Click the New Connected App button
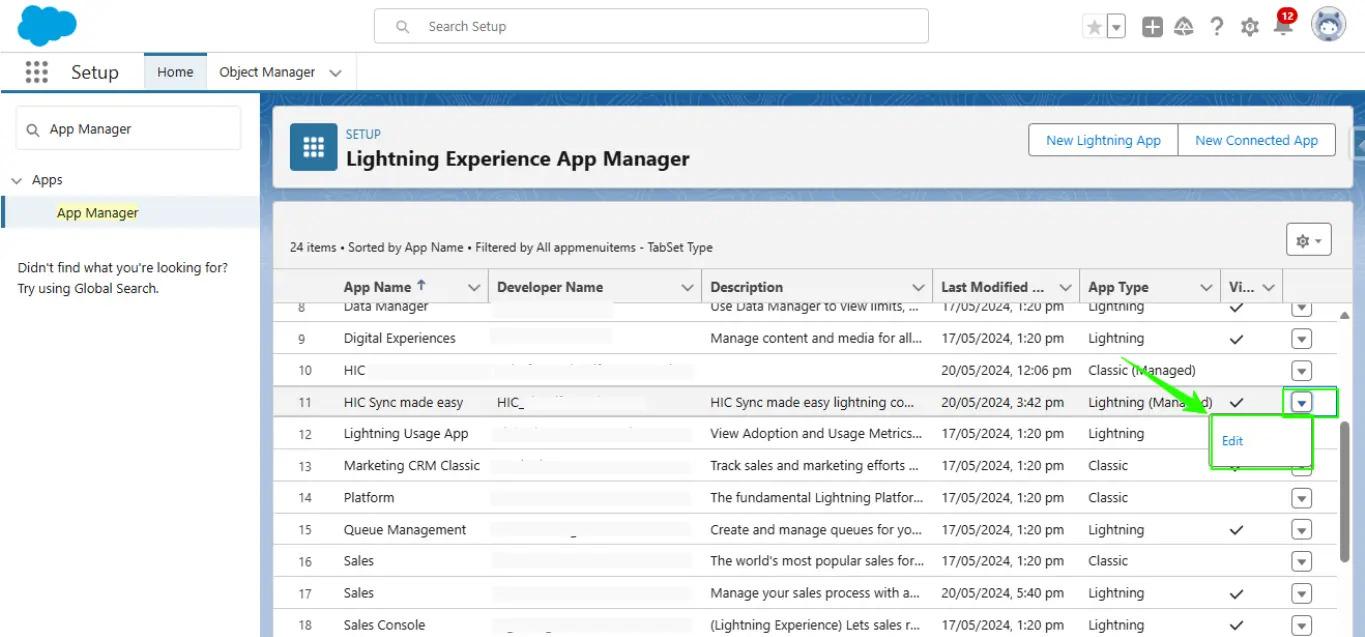The height and width of the screenshot is (637, 1365). click(1256, 140)
